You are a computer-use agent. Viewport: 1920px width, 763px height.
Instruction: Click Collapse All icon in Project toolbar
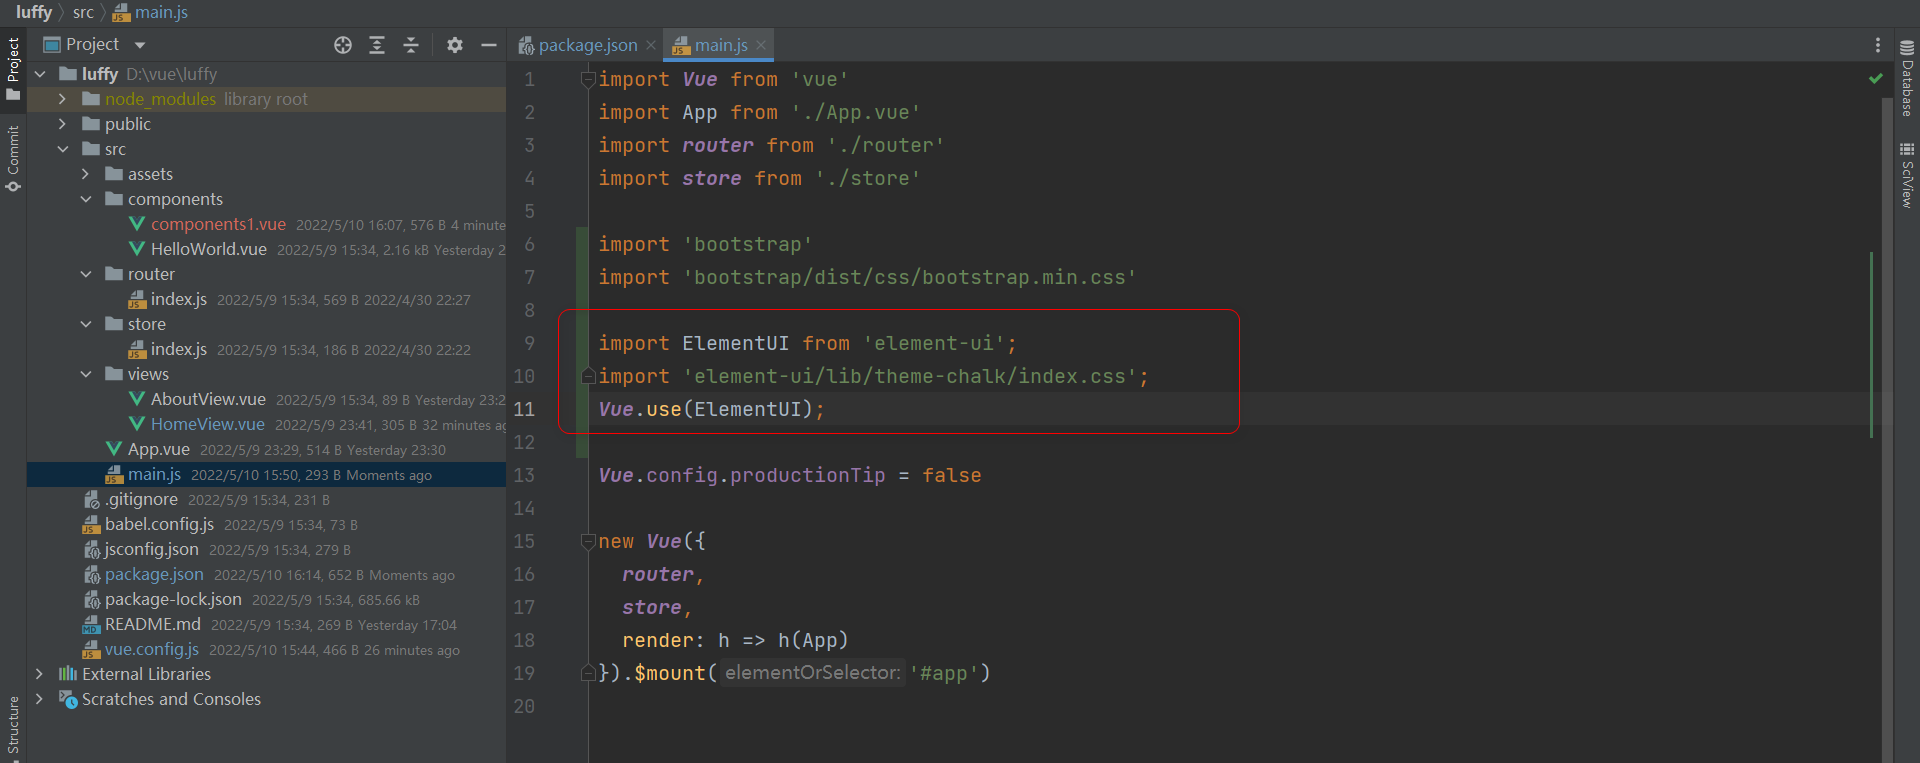(x=411, y=45)
